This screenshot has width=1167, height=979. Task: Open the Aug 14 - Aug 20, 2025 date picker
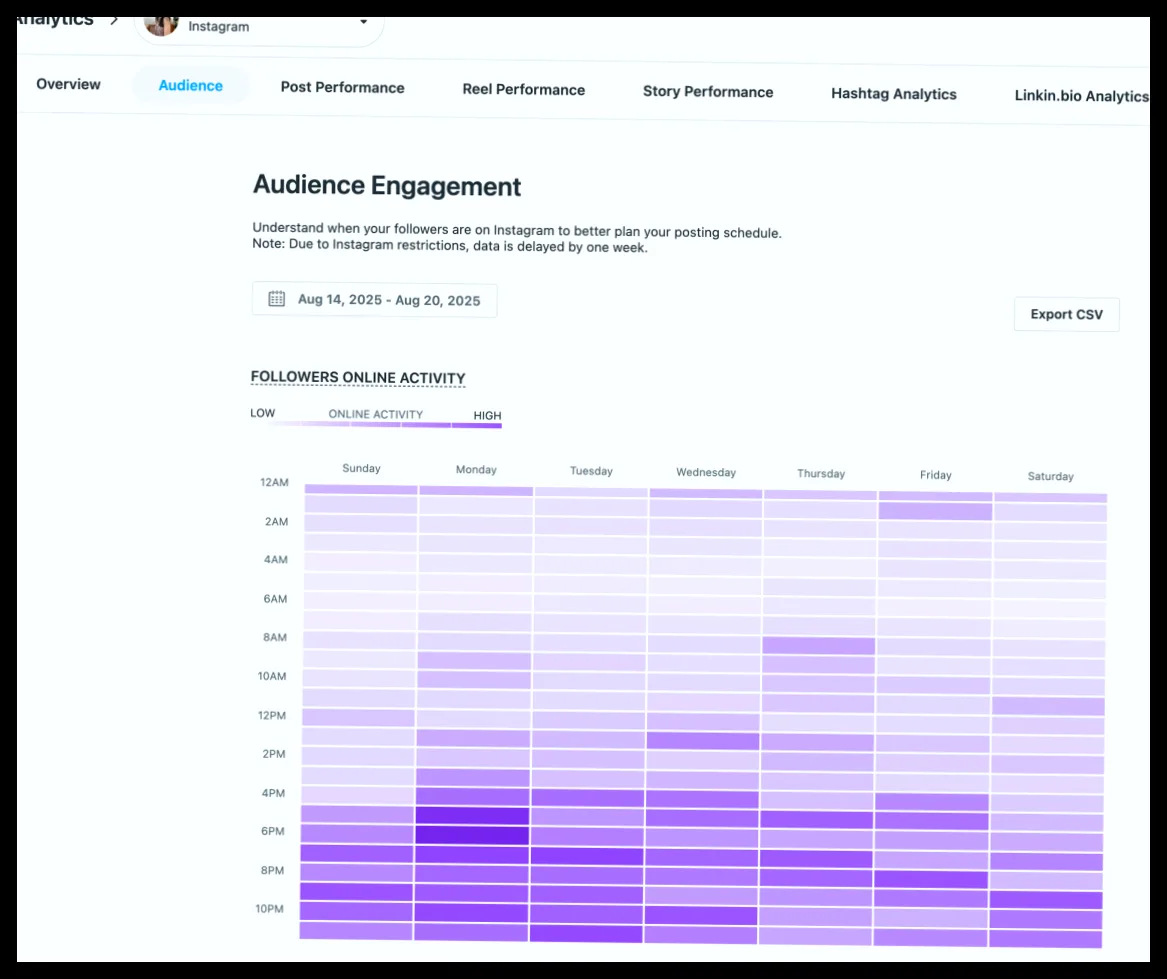point(374,299)
